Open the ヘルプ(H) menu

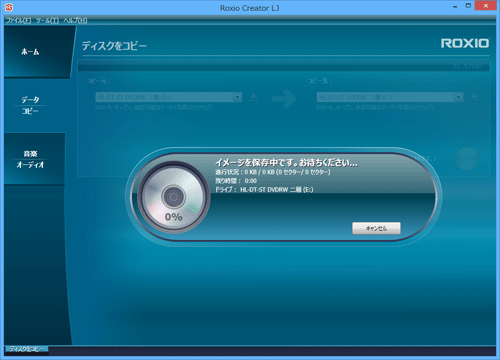pos(75,21)
